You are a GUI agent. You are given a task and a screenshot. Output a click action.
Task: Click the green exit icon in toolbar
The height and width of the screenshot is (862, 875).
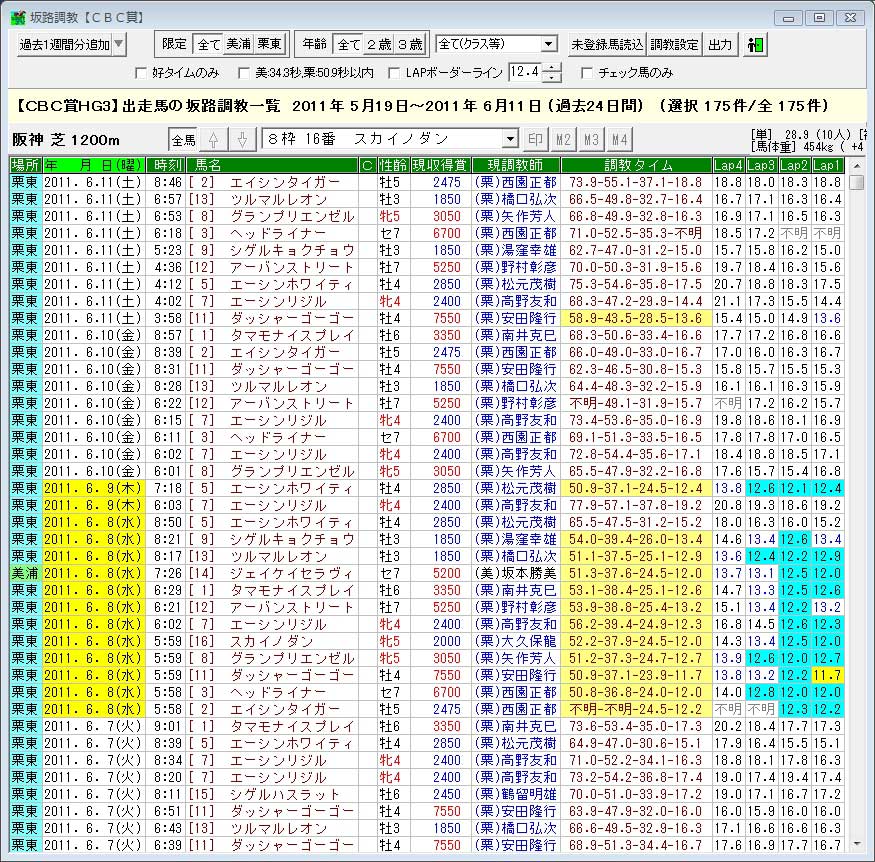755,44
